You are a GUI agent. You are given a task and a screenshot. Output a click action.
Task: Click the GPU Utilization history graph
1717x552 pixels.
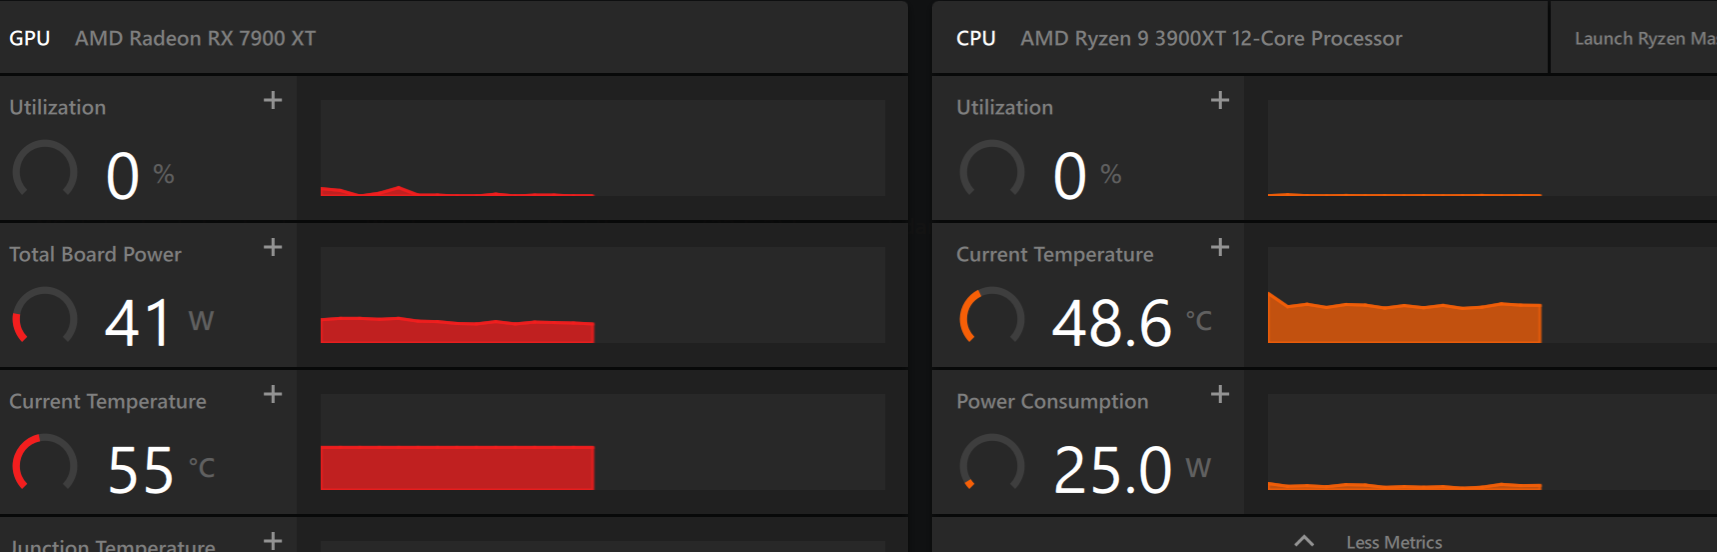point(602,148)
